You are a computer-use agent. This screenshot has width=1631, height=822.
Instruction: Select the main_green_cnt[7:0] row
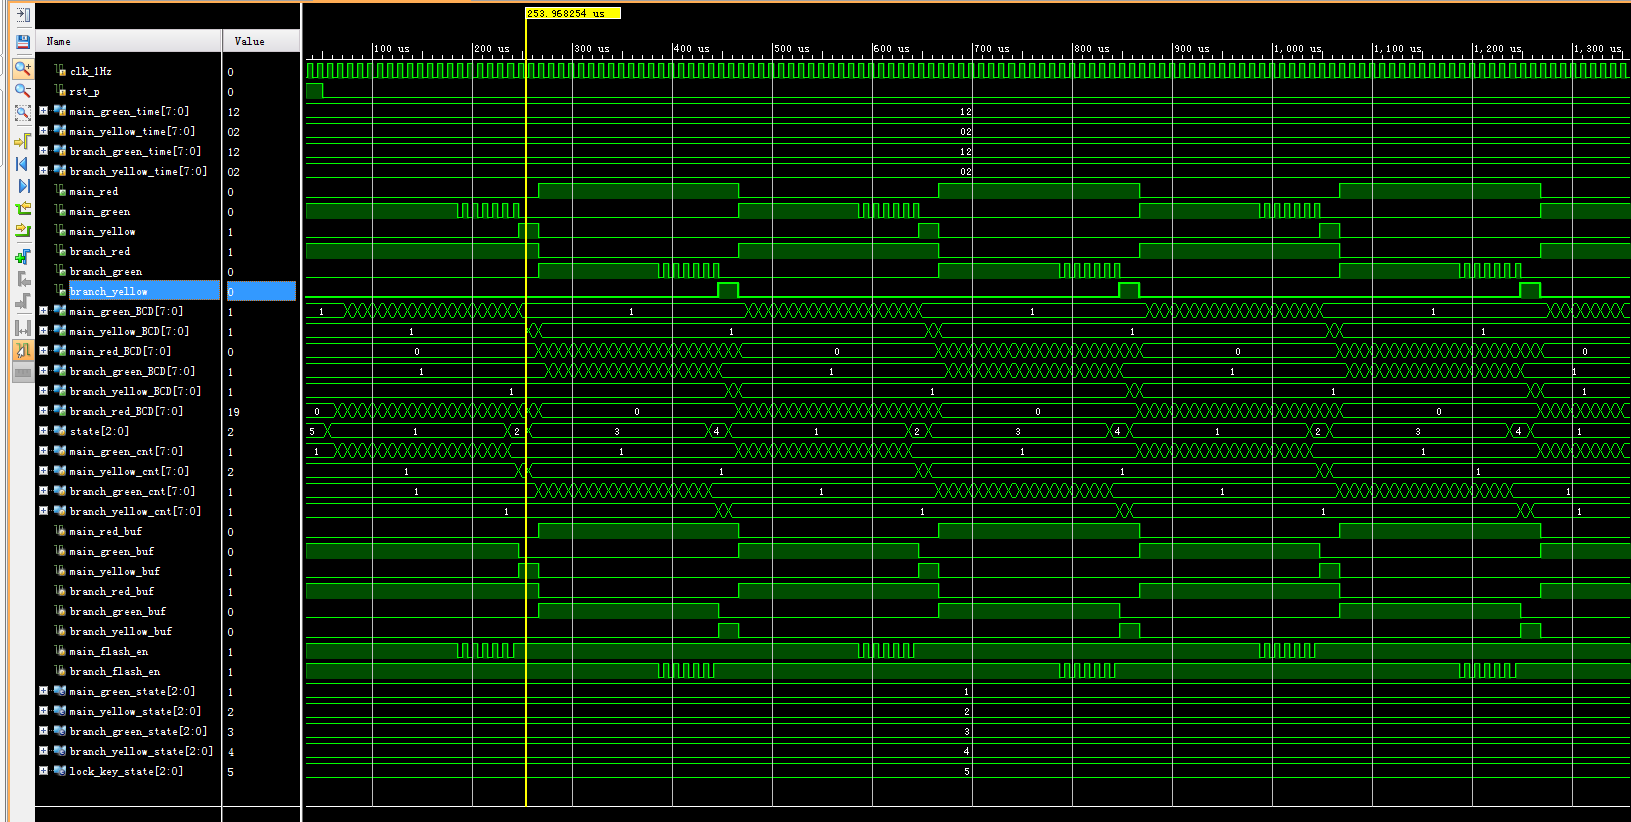click(x=128, y=451)
